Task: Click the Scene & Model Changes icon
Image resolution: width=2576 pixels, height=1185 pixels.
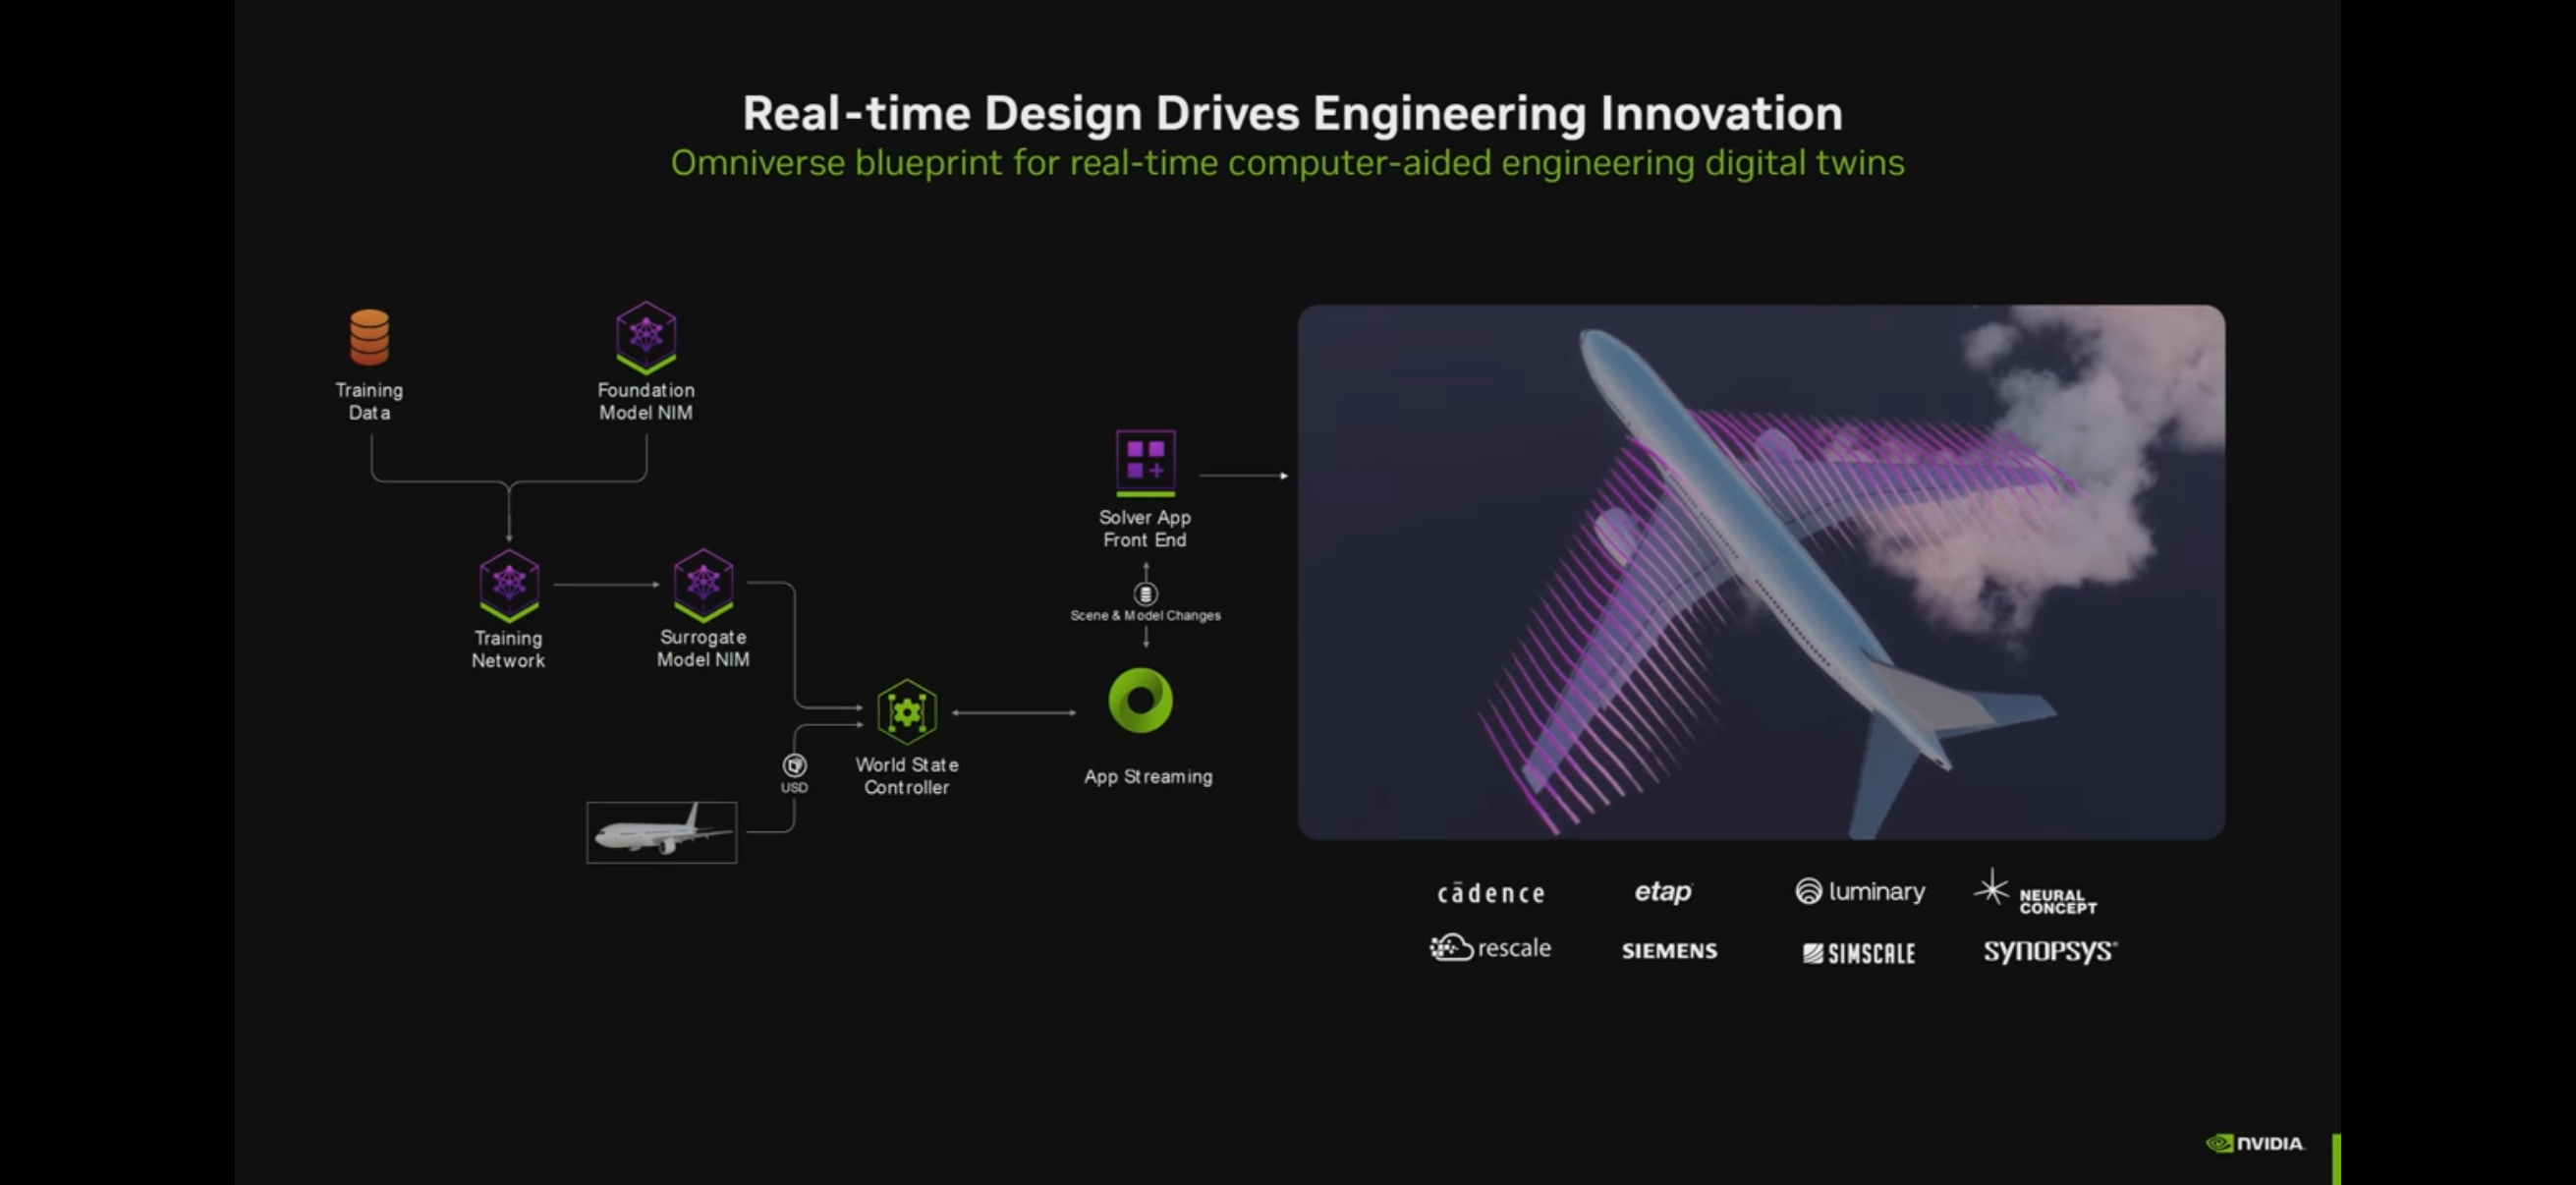Action: click(x=1145, y=594)
